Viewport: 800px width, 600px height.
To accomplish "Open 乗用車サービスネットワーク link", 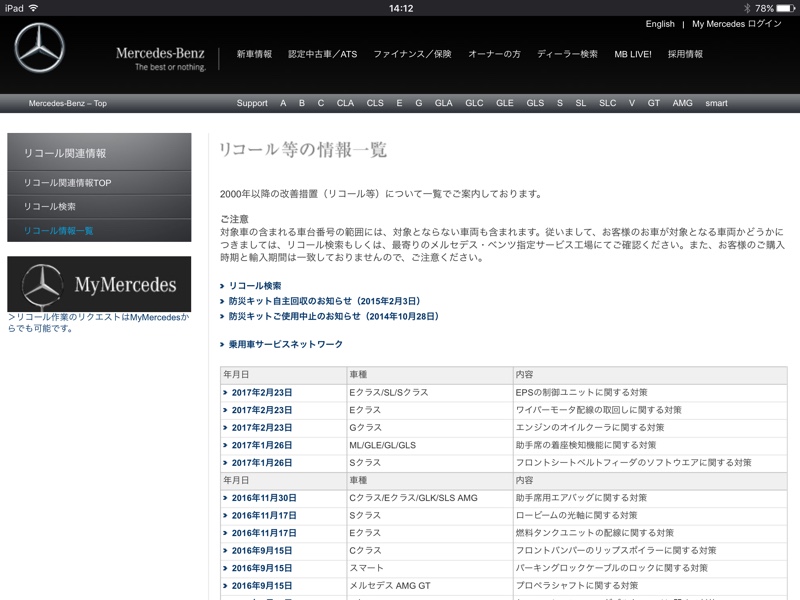I will pyautogui.click(x=286, y=344).
